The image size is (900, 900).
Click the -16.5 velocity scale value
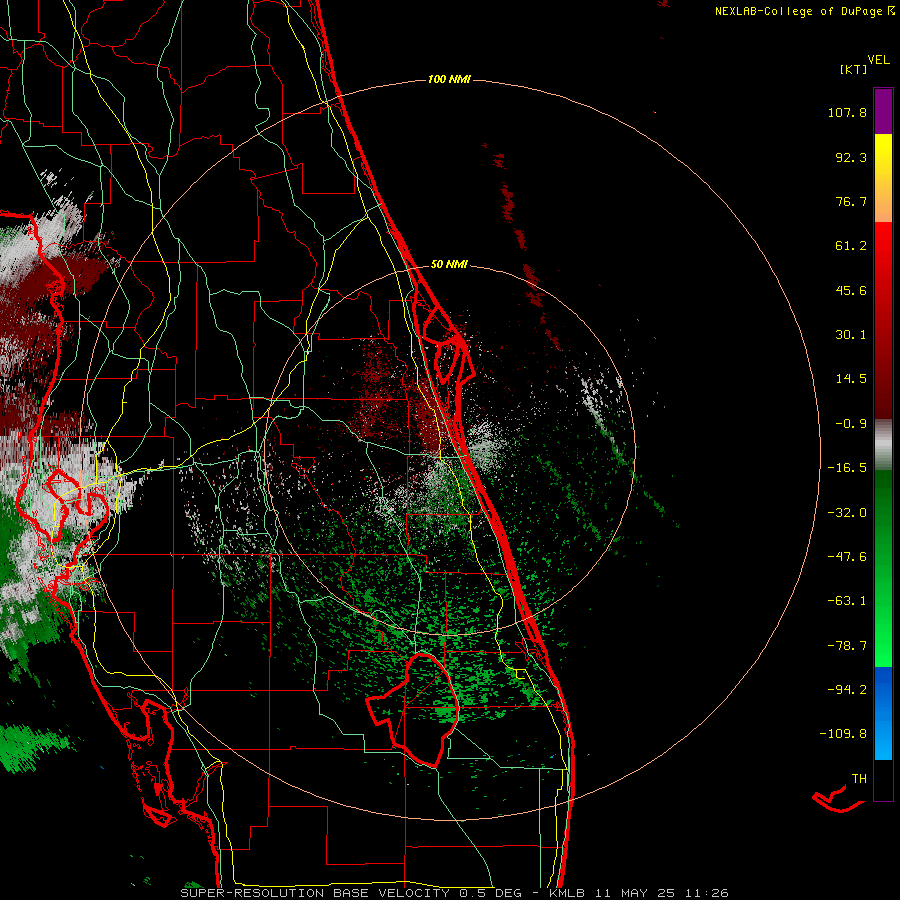click(x=847, y=468)
